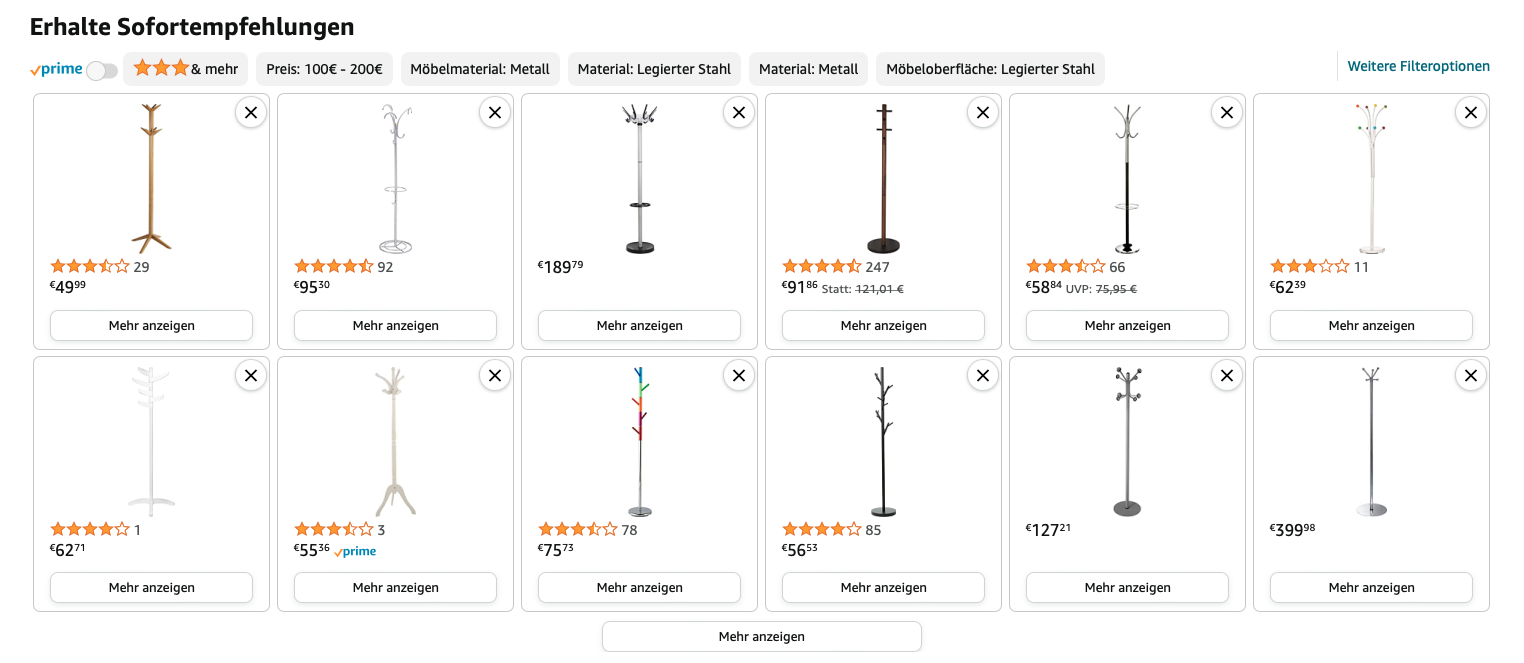Select Möbeloberfläche: Legierter Stahl filter
This screenshot has height=663, width=1524.
[990, 69]
